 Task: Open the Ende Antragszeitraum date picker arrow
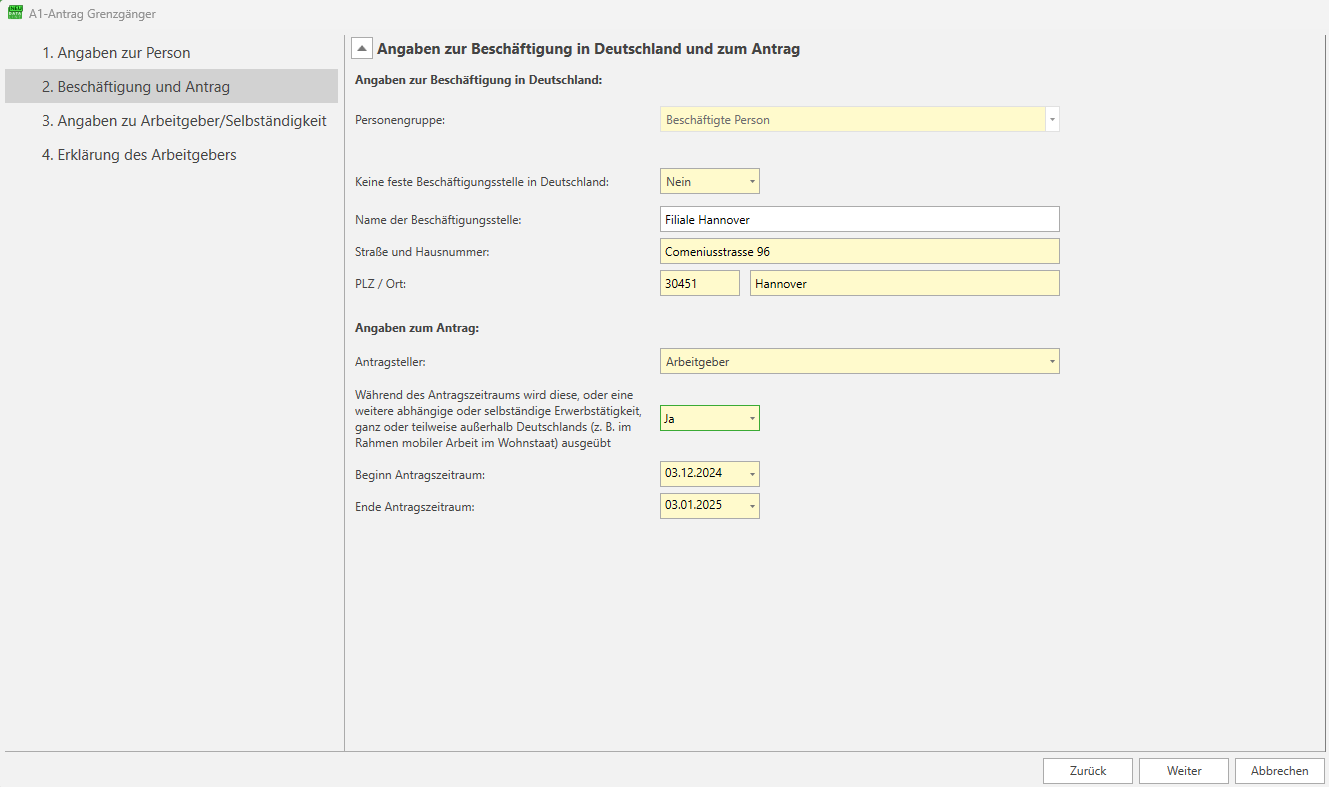[x=752, y=506]
